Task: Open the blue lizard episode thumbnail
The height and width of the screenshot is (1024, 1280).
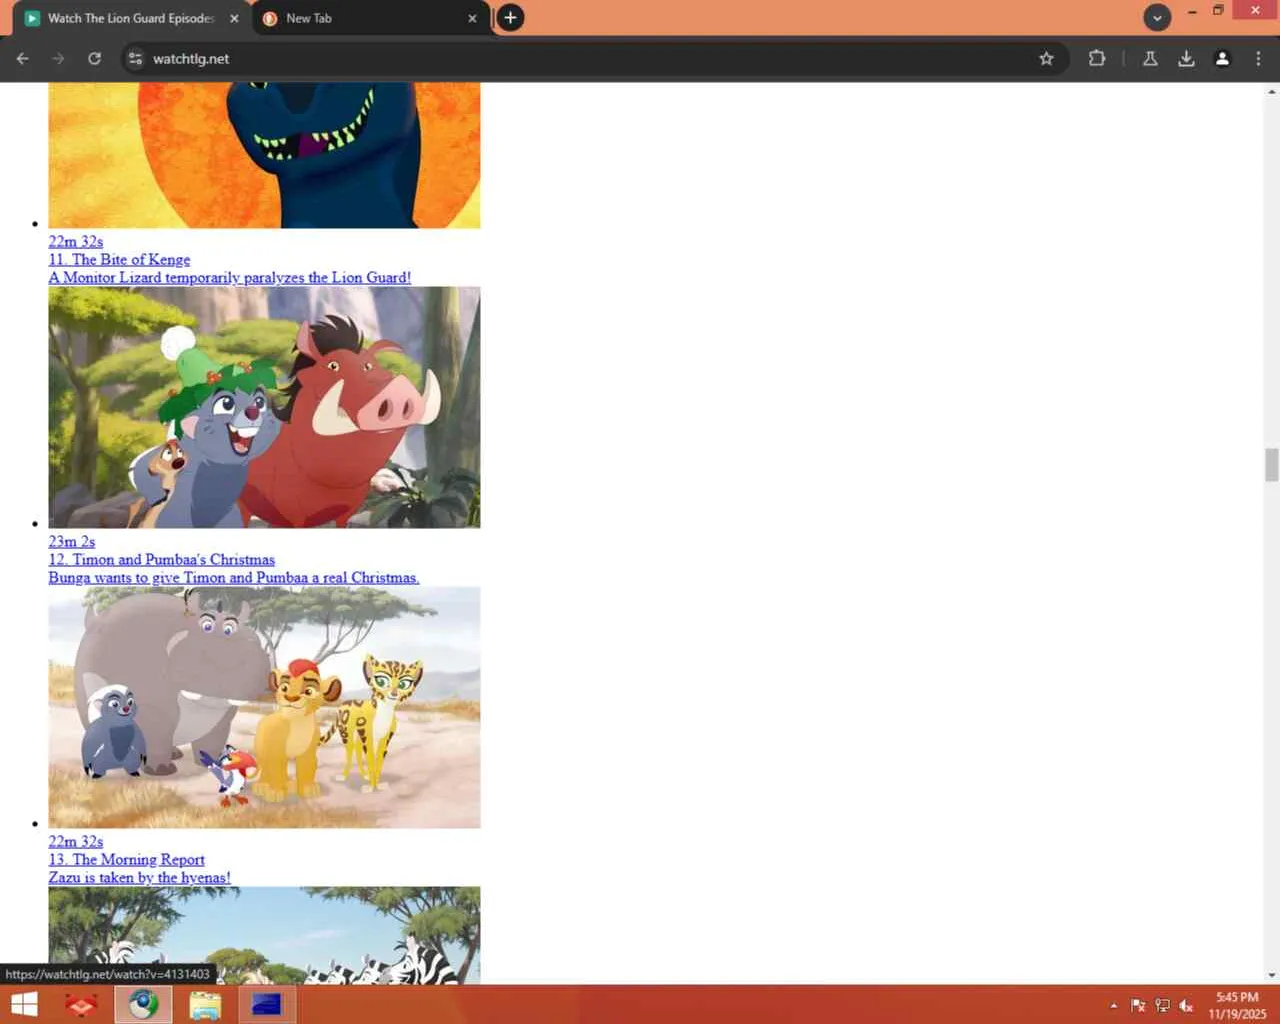Action: tap(264, 156)
